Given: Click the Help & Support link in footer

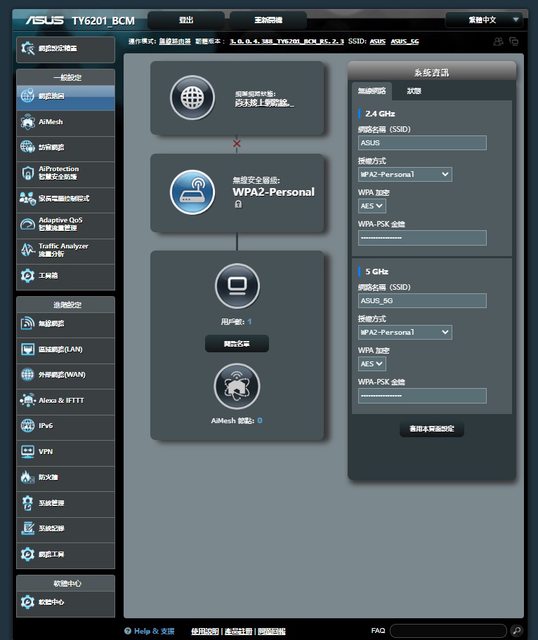Looking at the screenshot, I should [149, 631].
